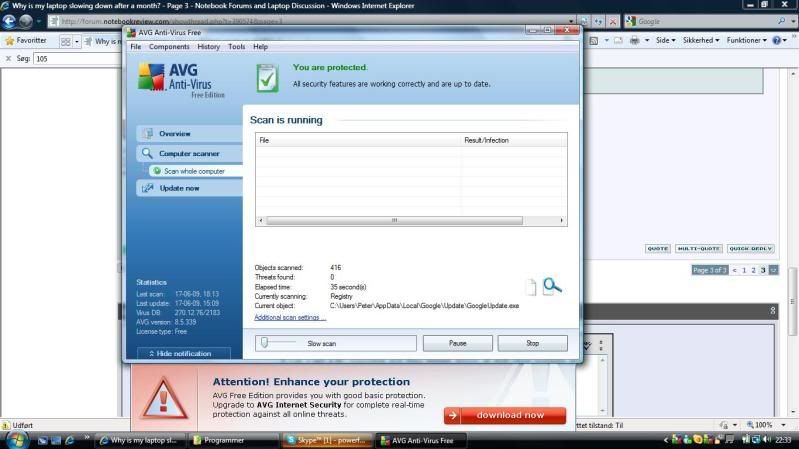799x449 pixels.
Task: Open the File menu in AVG
Action: pos(136,46)
